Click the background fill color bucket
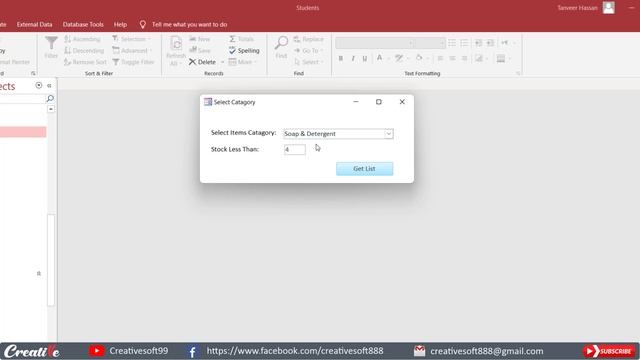This screenshot has height=360, width=640. coord(419,58)
